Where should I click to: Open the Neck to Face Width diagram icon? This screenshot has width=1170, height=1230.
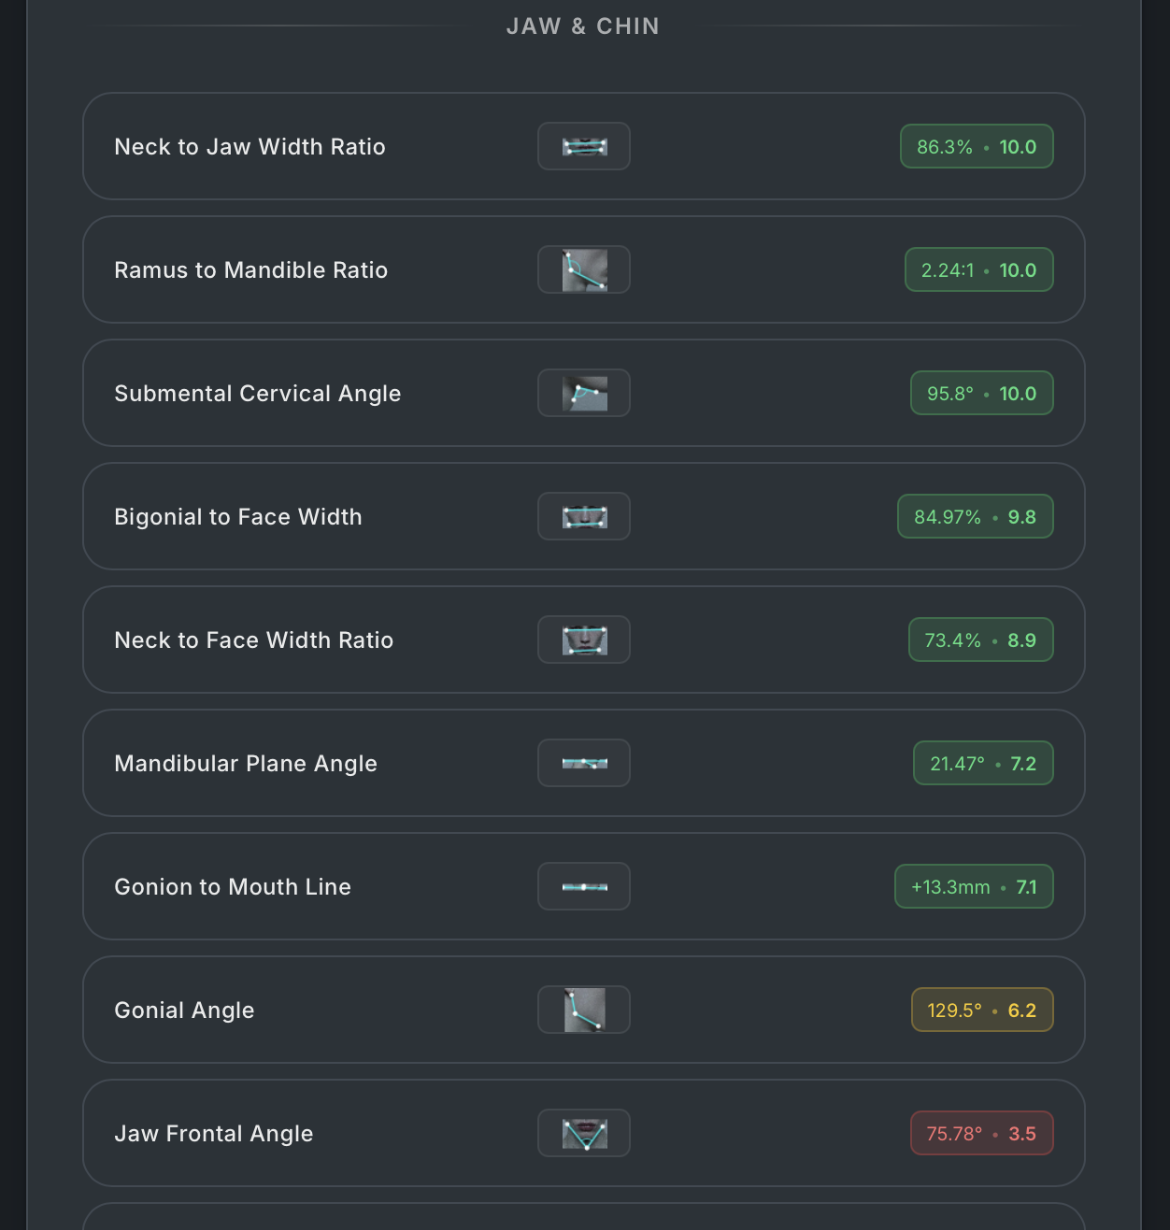(584, 640)
